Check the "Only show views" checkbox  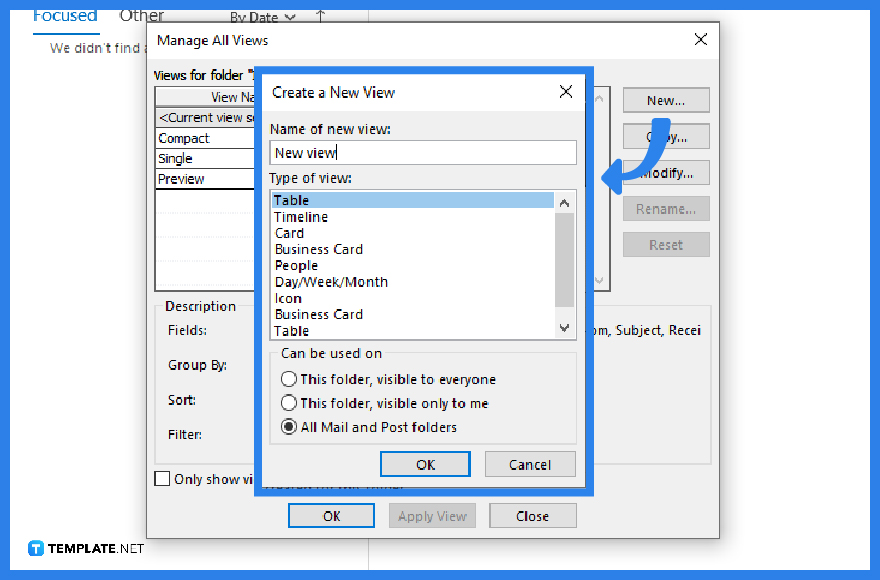pos(162,478)
